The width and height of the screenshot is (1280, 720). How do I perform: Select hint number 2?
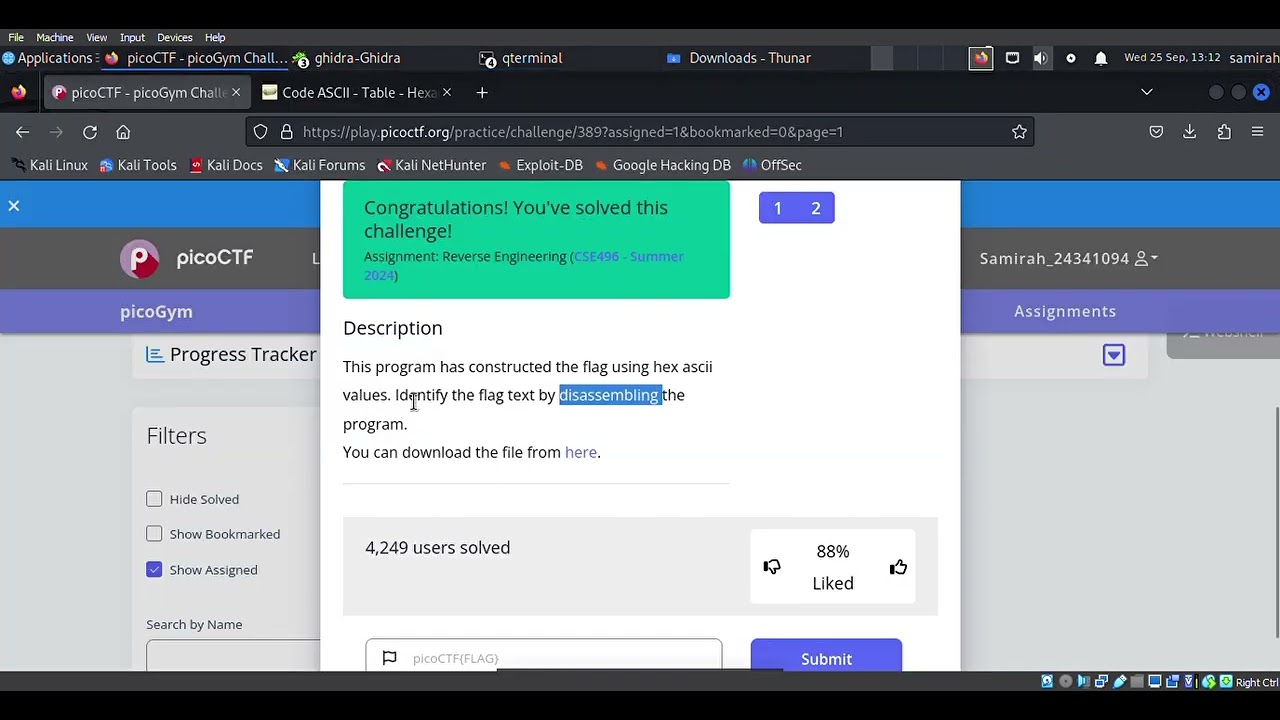tap(815, 208)
